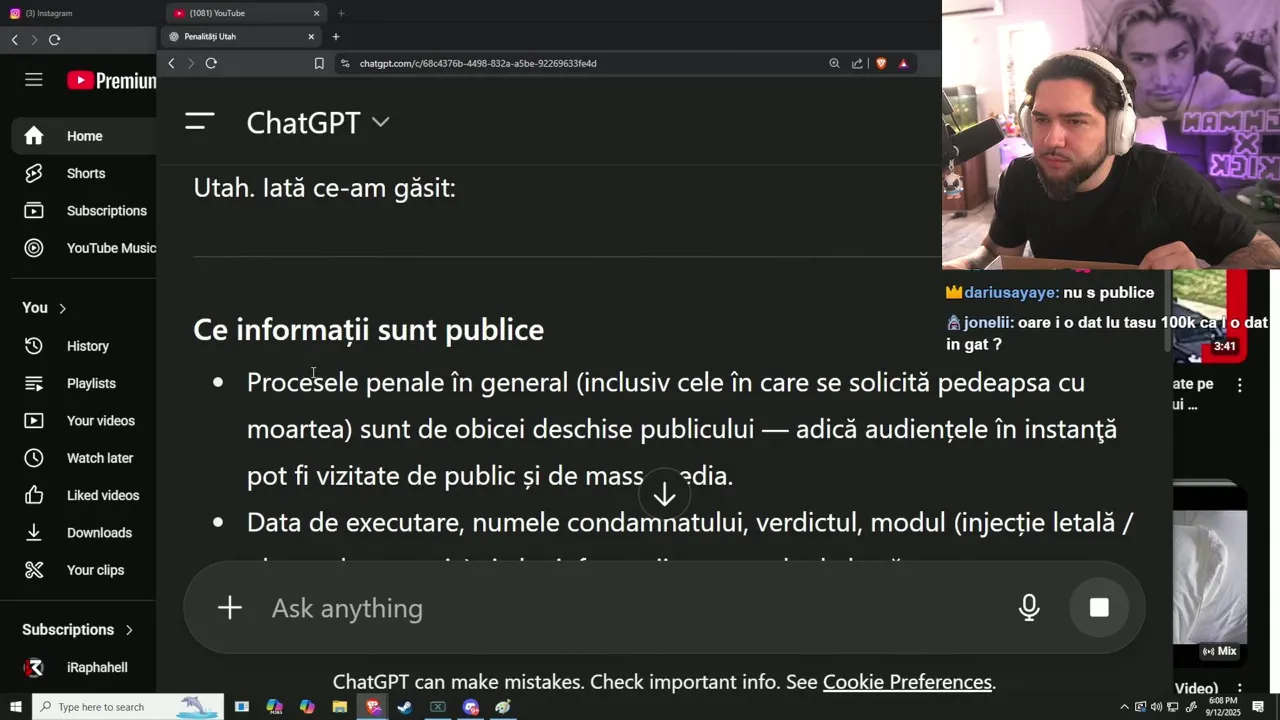Image resolution: width=1280 pixels, height=720 pixels.
Task: Open Shorts in the YouTube sidebar
Action: (84, 173)
